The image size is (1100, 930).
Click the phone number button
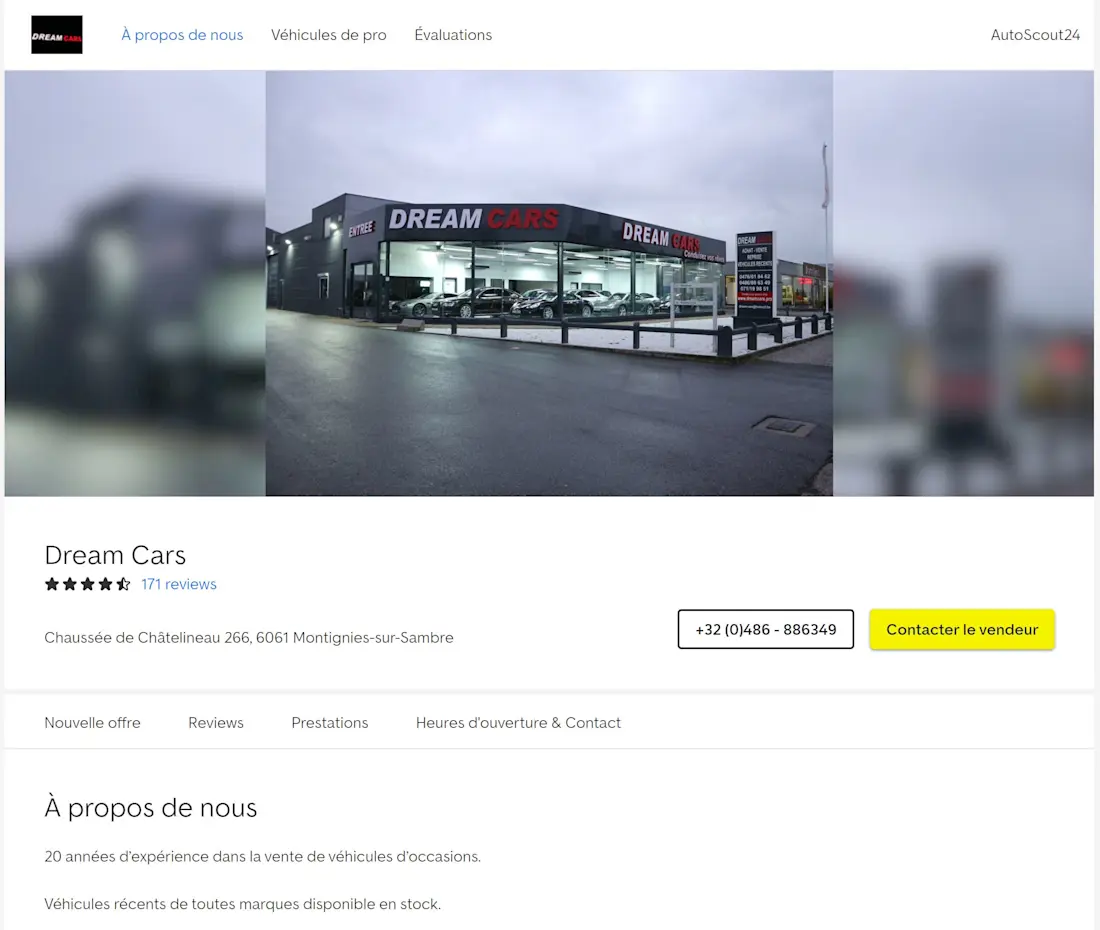tap(765, 629)
